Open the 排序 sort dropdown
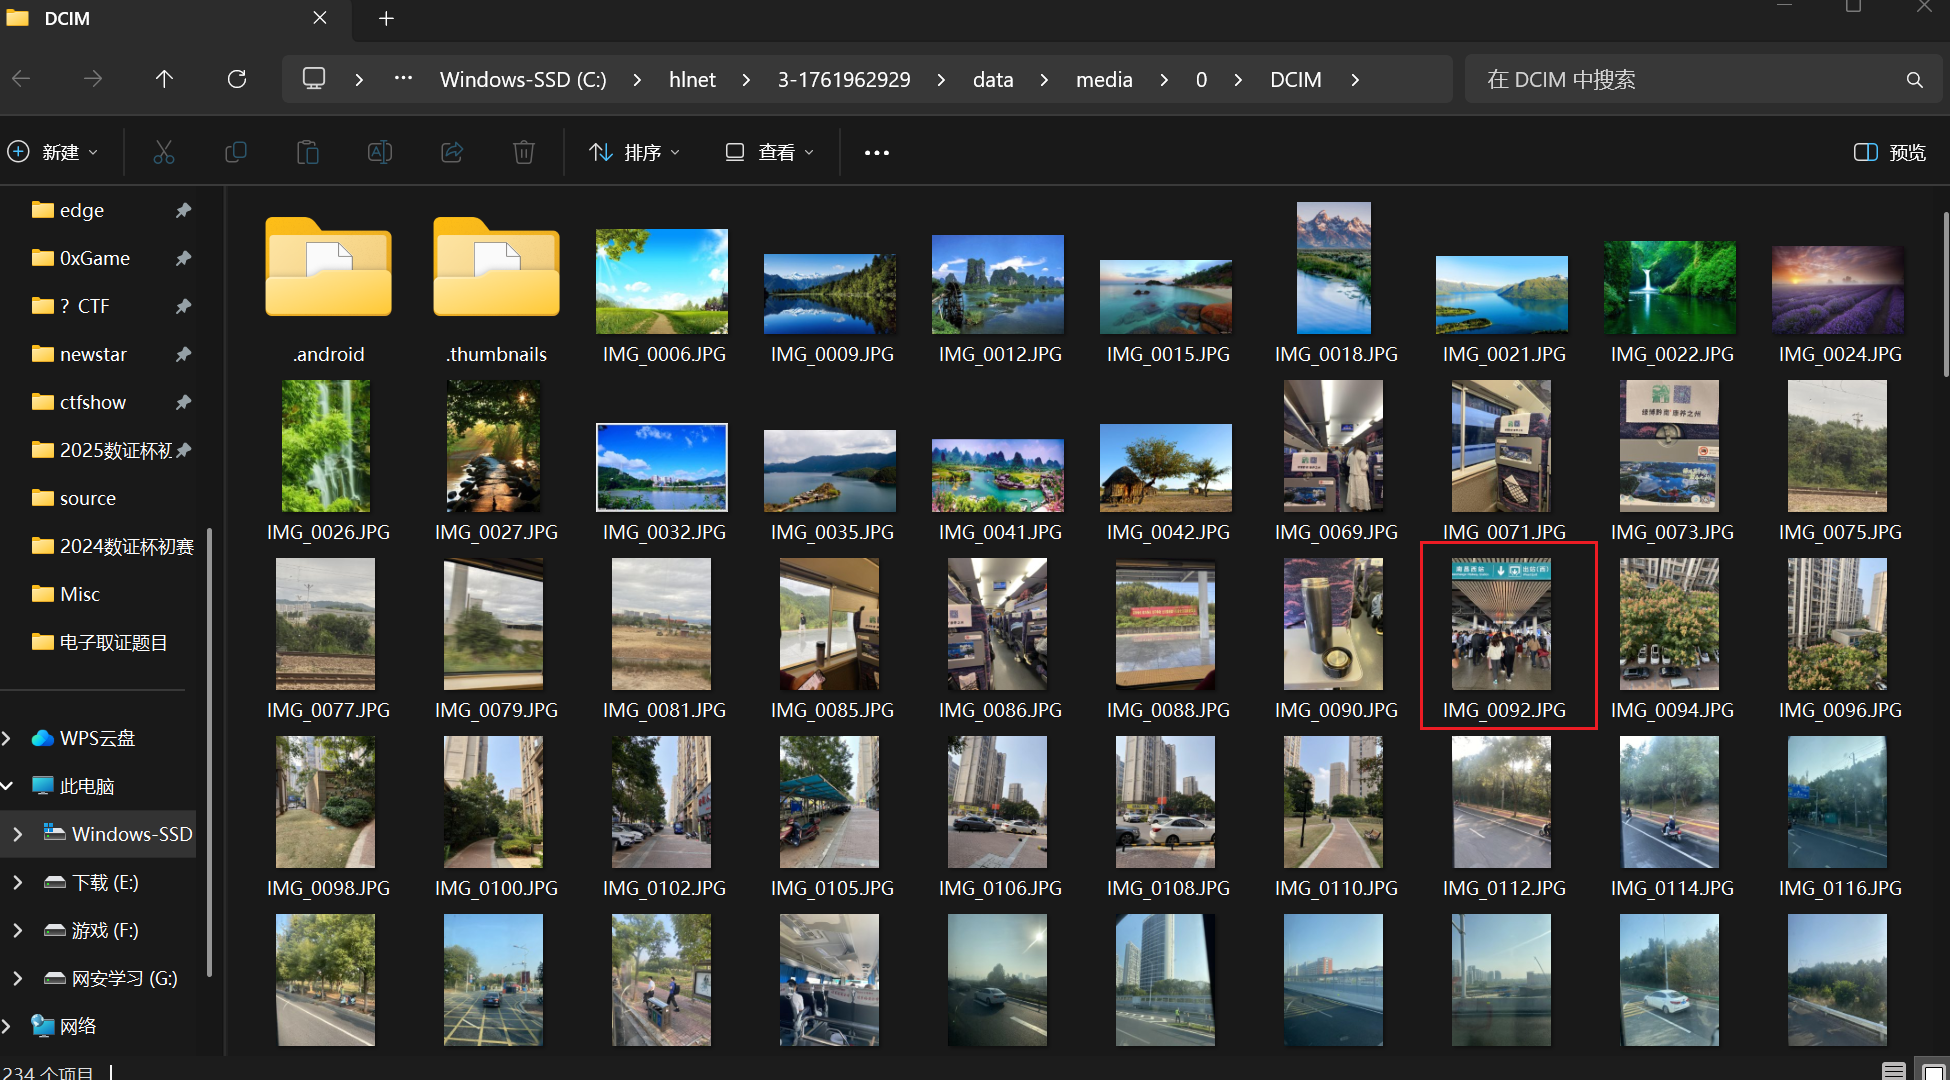The height and width of the screenshot is (1080, 1950). [x=635, y=152]
